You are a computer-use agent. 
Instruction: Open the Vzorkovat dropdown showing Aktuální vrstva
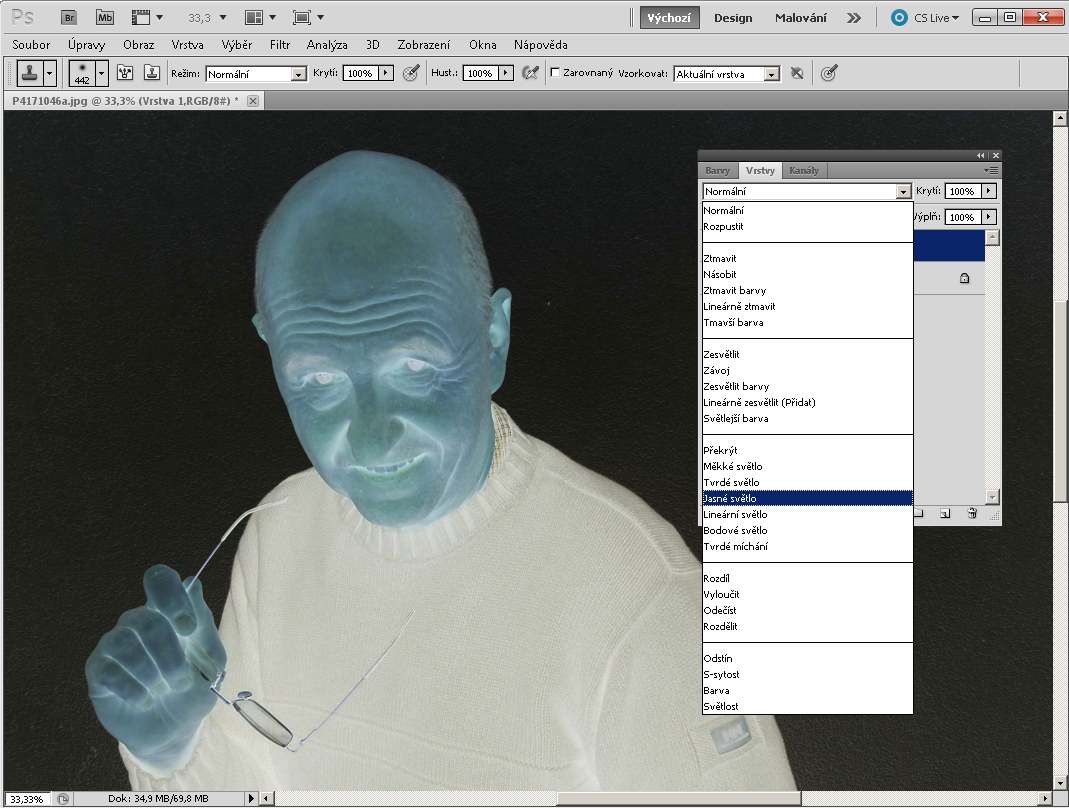click(771, 74)
